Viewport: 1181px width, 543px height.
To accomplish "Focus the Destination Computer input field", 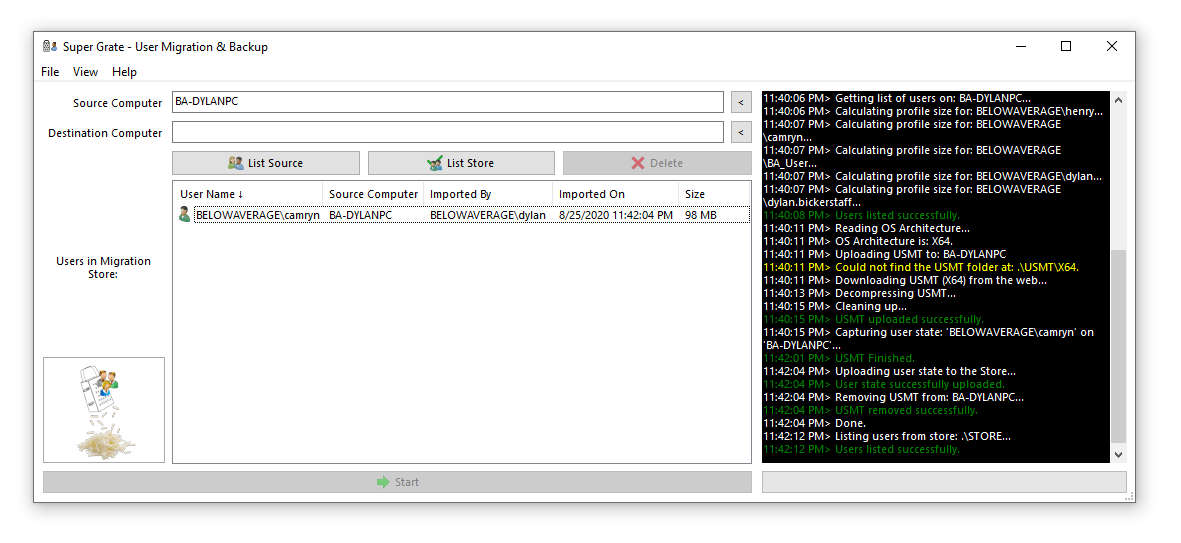I will [447, 133].
